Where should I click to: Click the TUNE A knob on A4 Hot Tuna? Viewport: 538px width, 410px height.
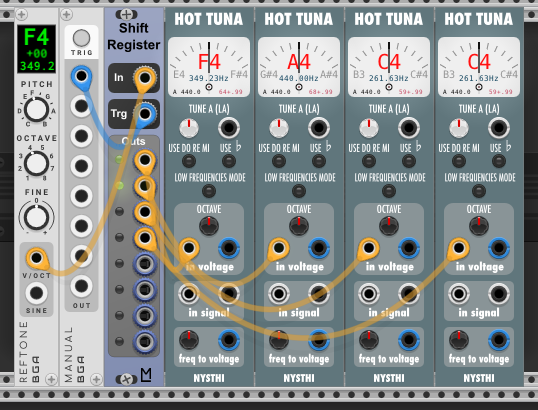279,128
